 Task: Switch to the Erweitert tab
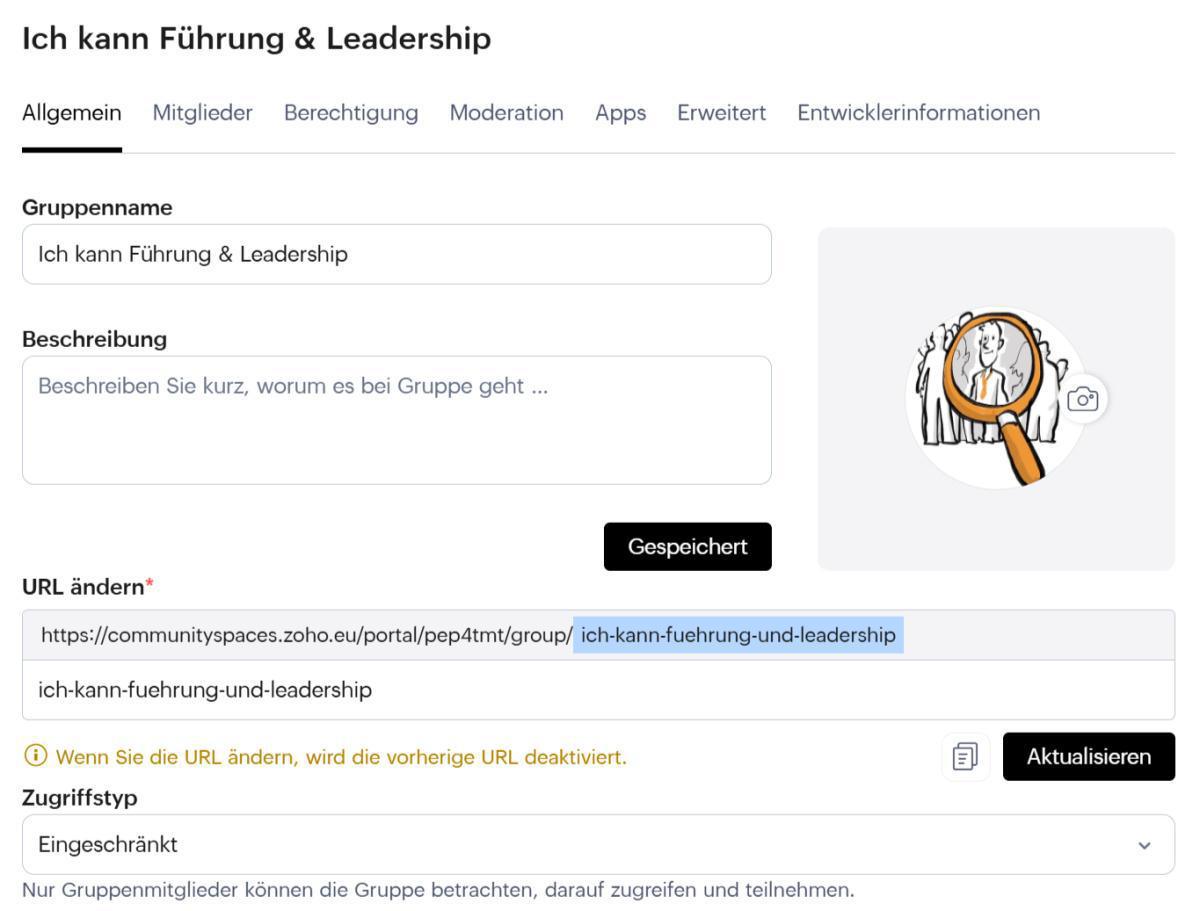coord(720,113)
